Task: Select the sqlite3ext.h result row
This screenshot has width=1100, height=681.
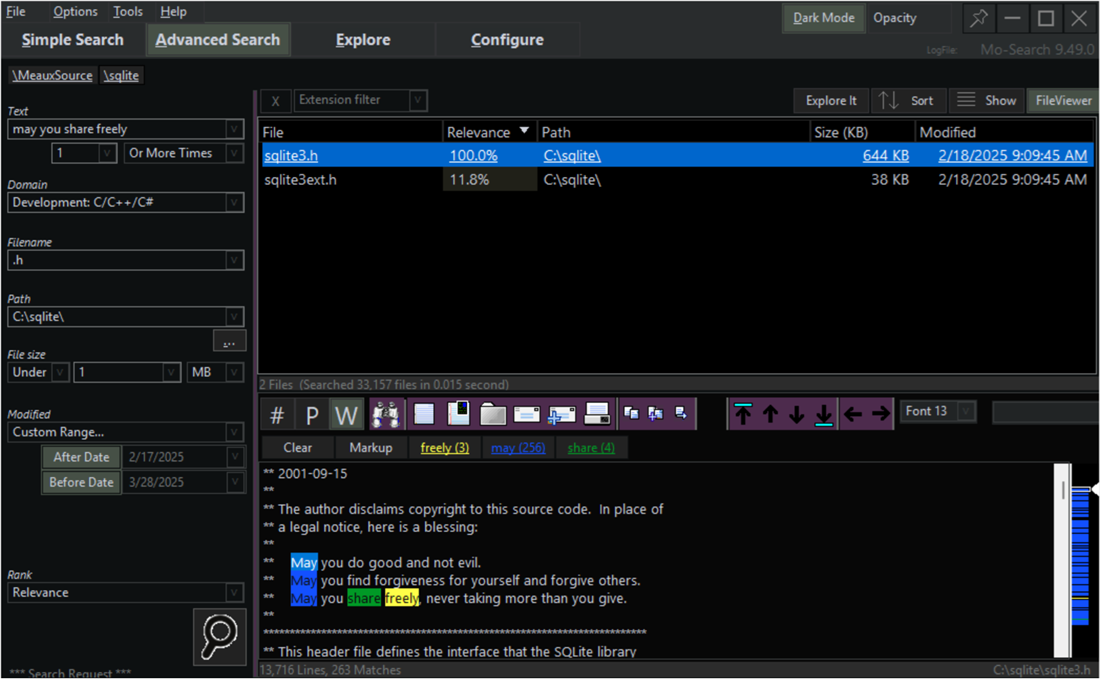Action: pos(676,180)
